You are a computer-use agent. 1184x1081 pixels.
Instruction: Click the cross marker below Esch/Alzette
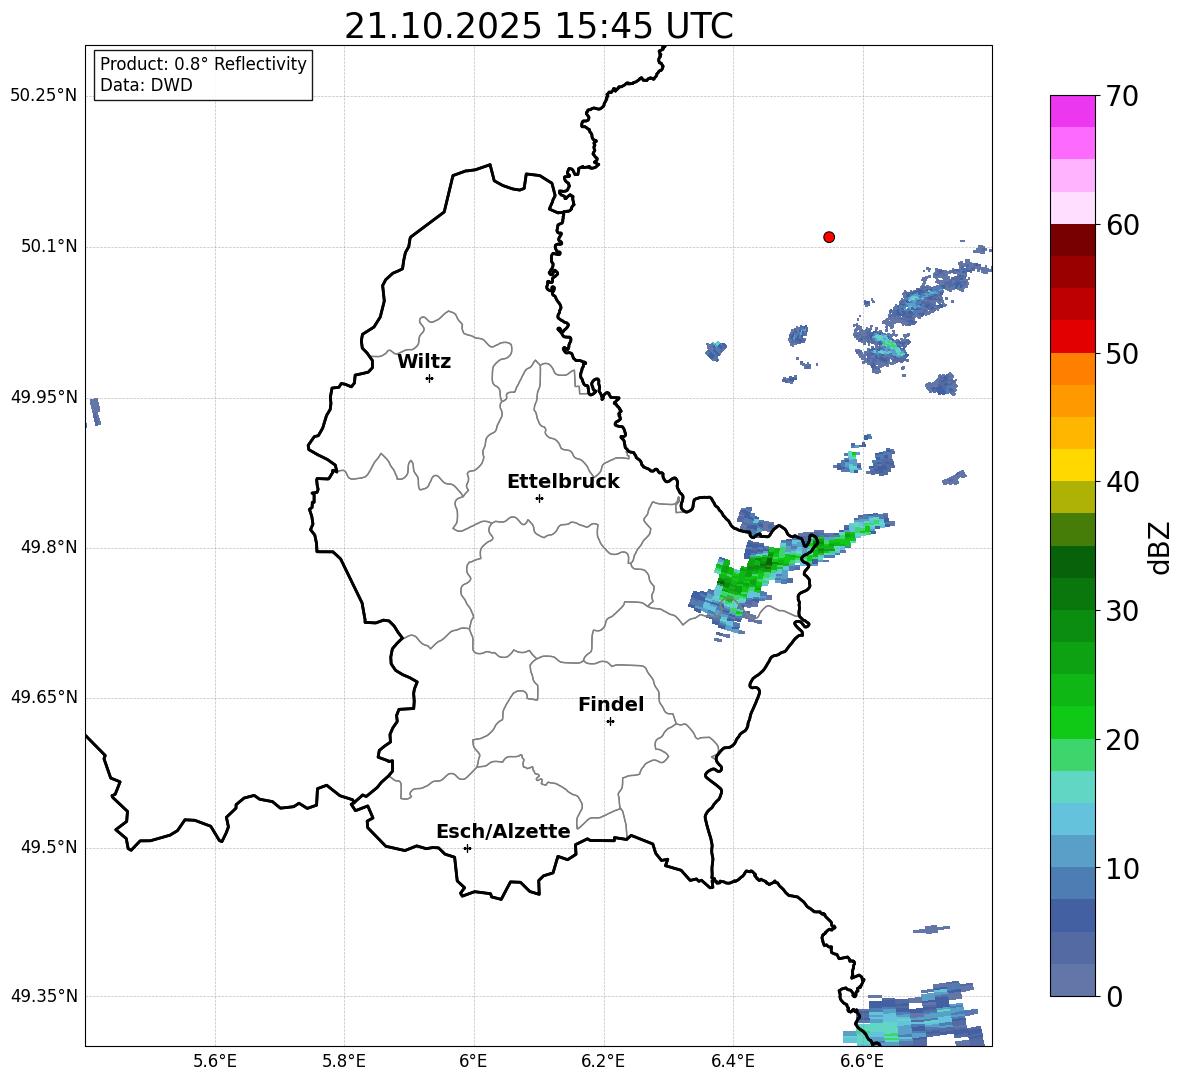[467, 848]
